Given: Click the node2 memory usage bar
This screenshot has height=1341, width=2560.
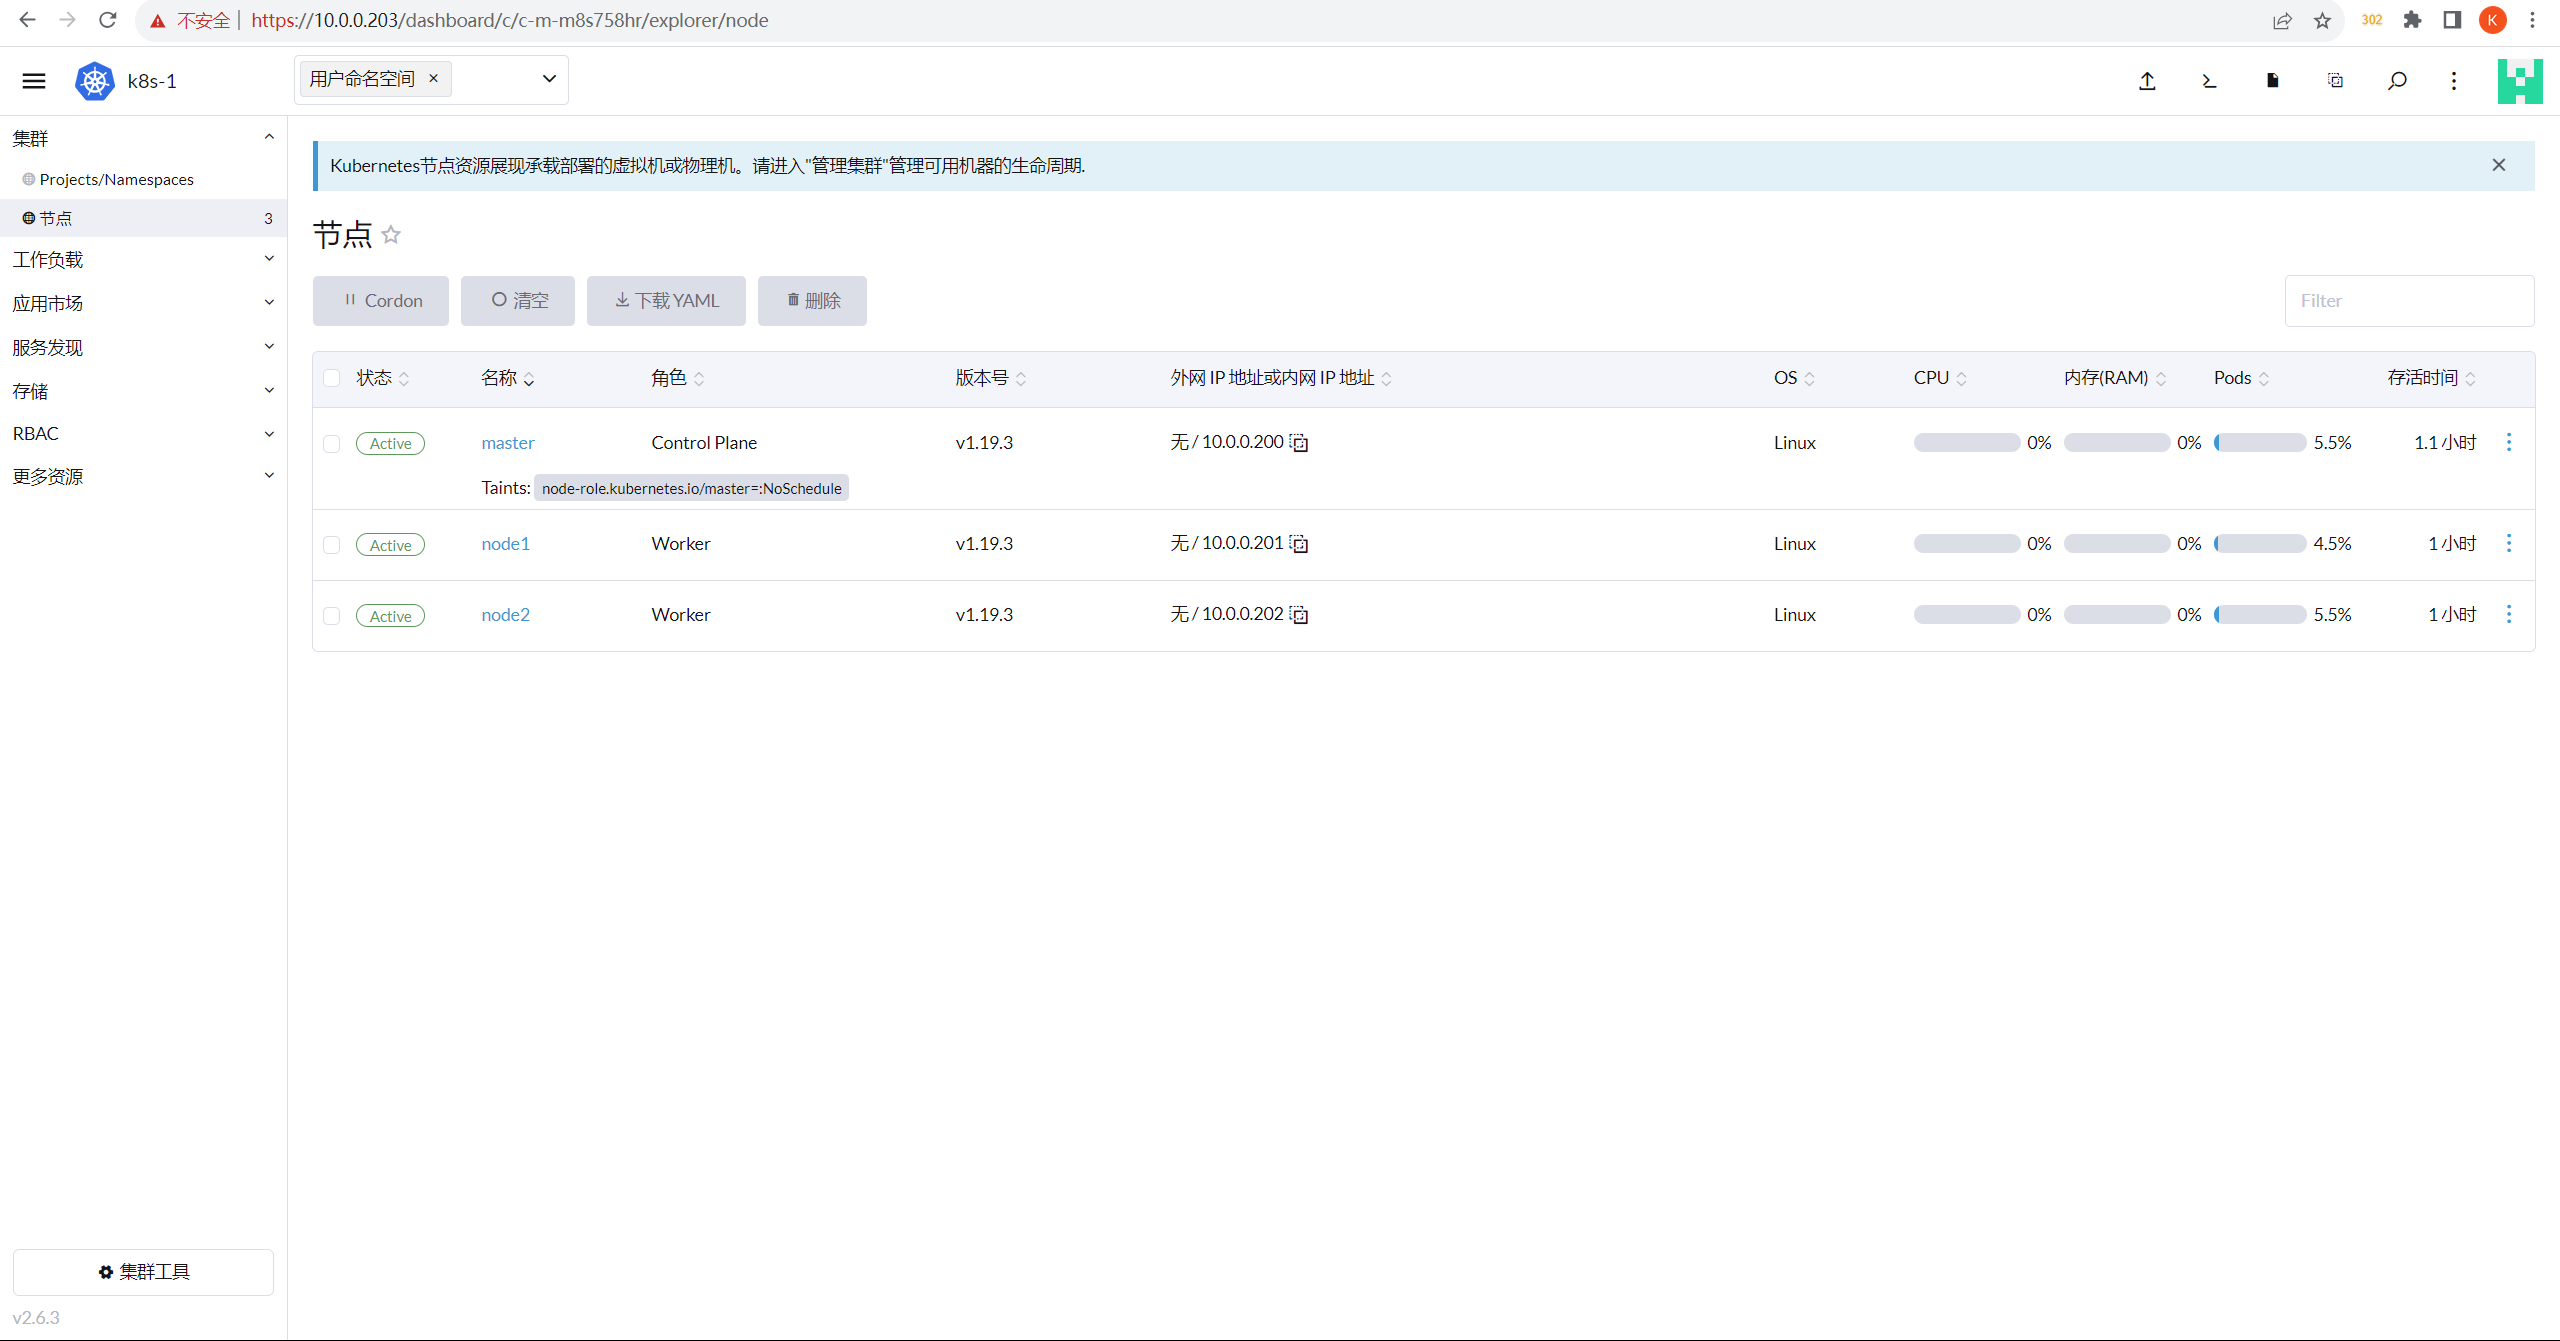Looking at the screenshot, I should [2117, 615].
